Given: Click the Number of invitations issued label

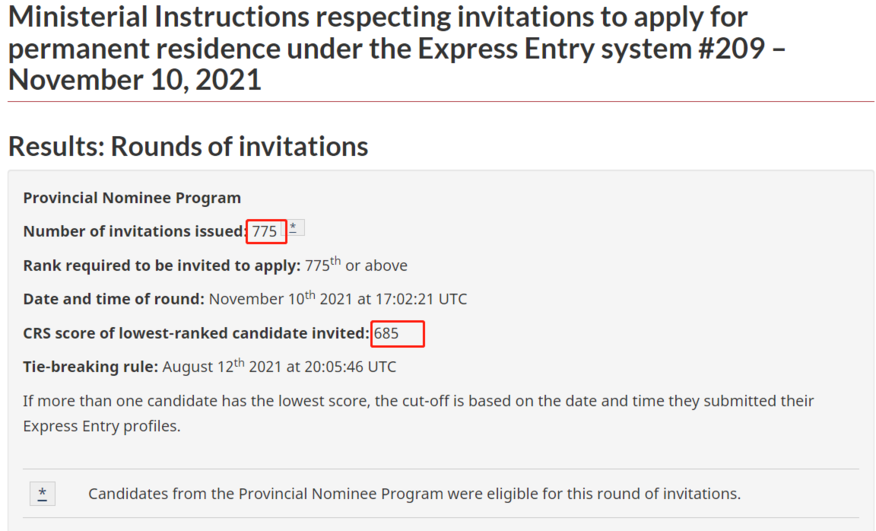Looking at the screenshot, I should [x=135, y=231].
